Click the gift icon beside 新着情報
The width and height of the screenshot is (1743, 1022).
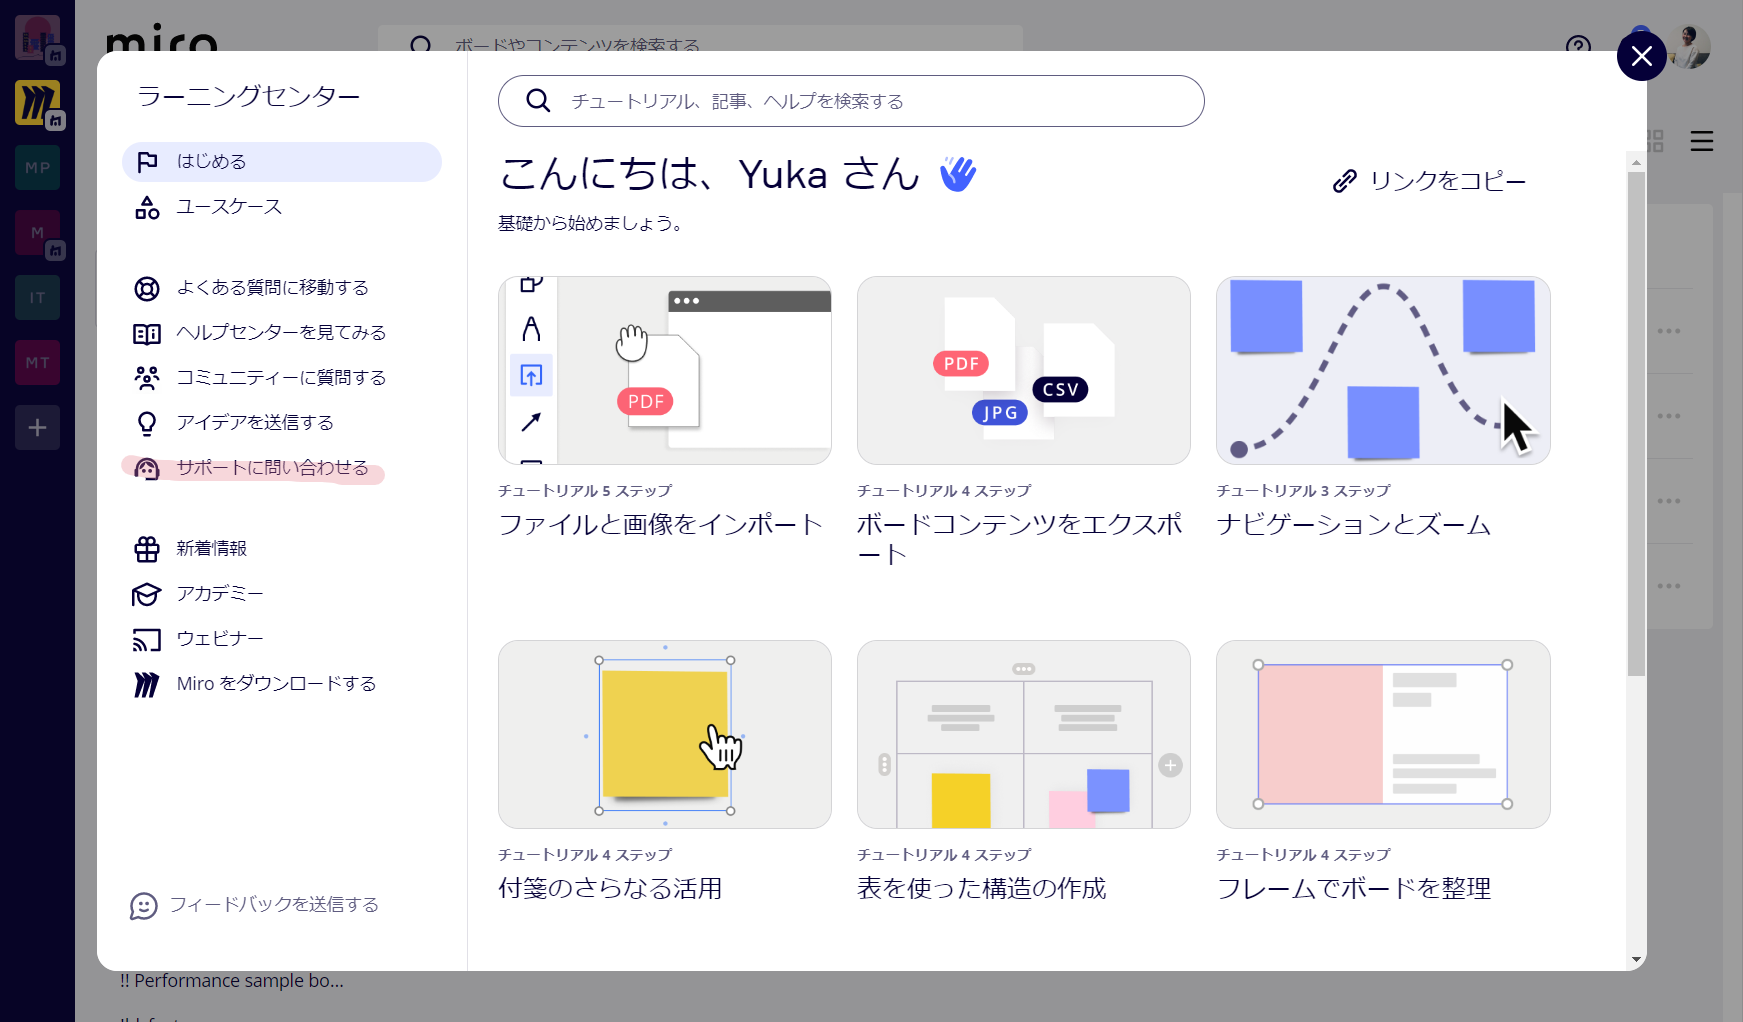[x=147, y=548]
